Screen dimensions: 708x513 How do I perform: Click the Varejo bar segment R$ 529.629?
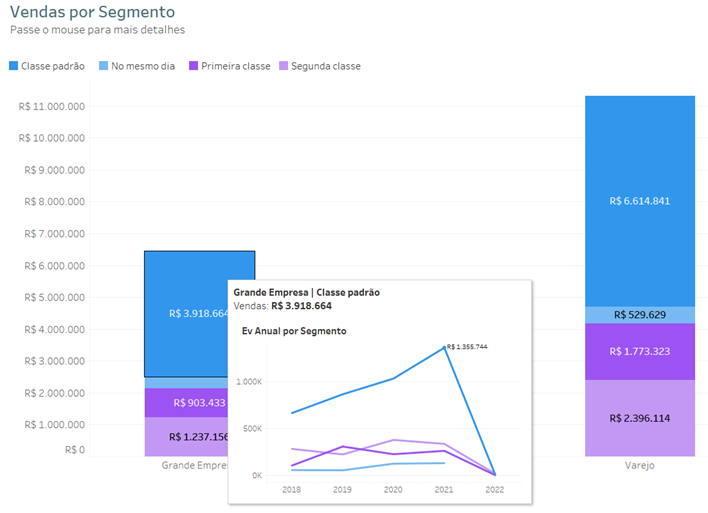pos(640,315)
